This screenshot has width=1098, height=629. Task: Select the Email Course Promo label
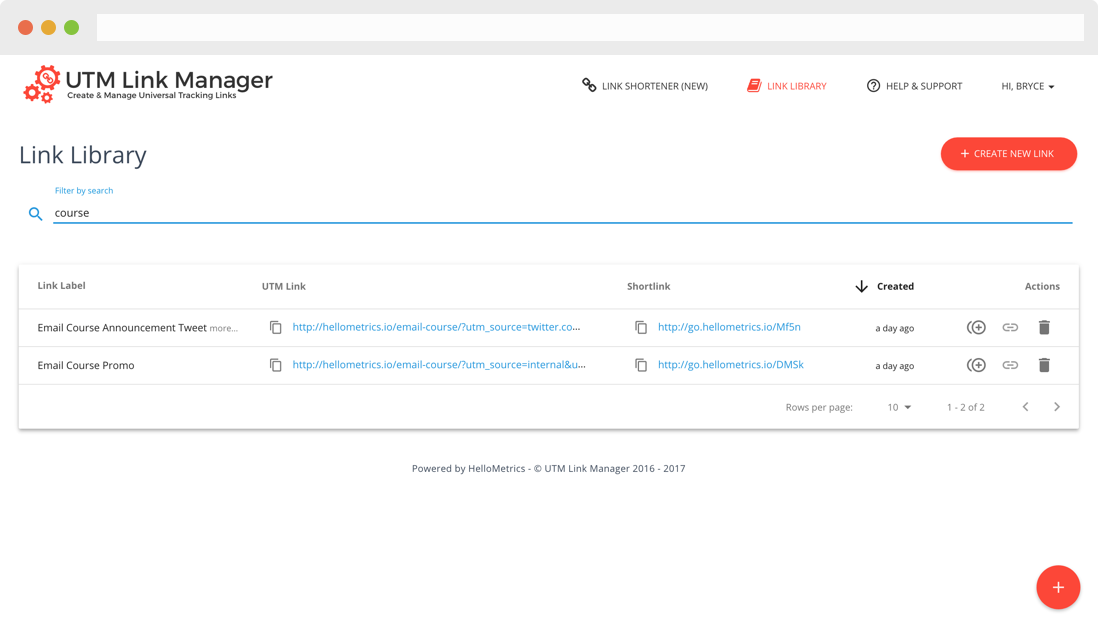click(86, 366)
